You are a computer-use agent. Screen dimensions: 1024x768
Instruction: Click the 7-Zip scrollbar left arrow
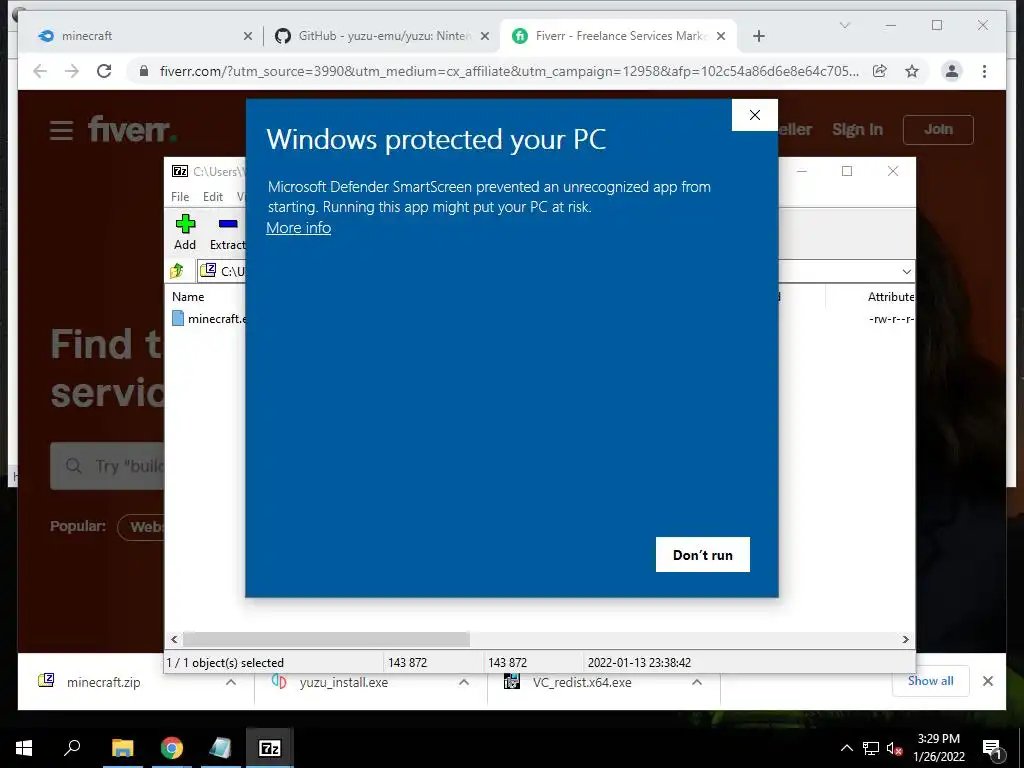coord(174,639)
